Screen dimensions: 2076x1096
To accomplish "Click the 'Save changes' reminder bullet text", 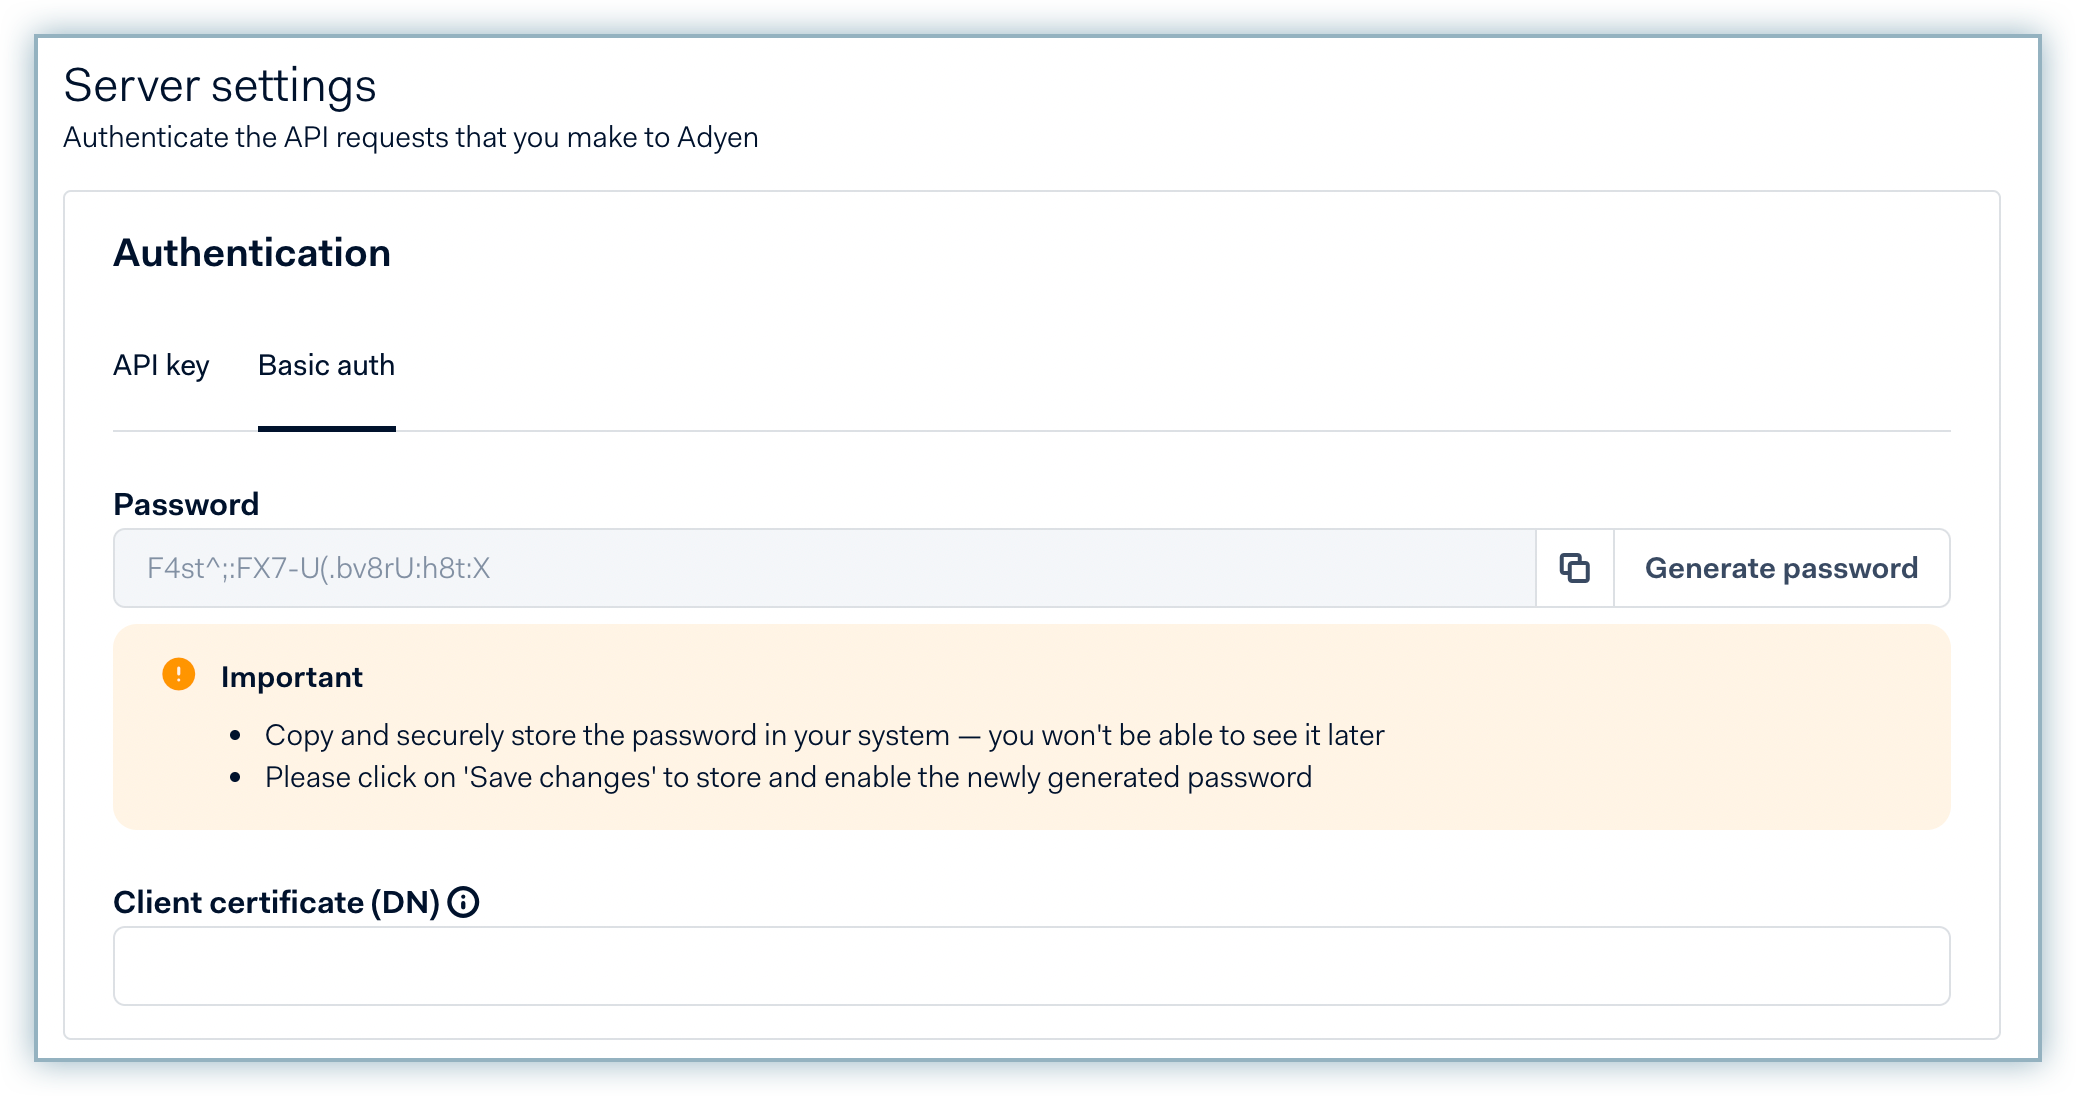I will pos(788,777).
